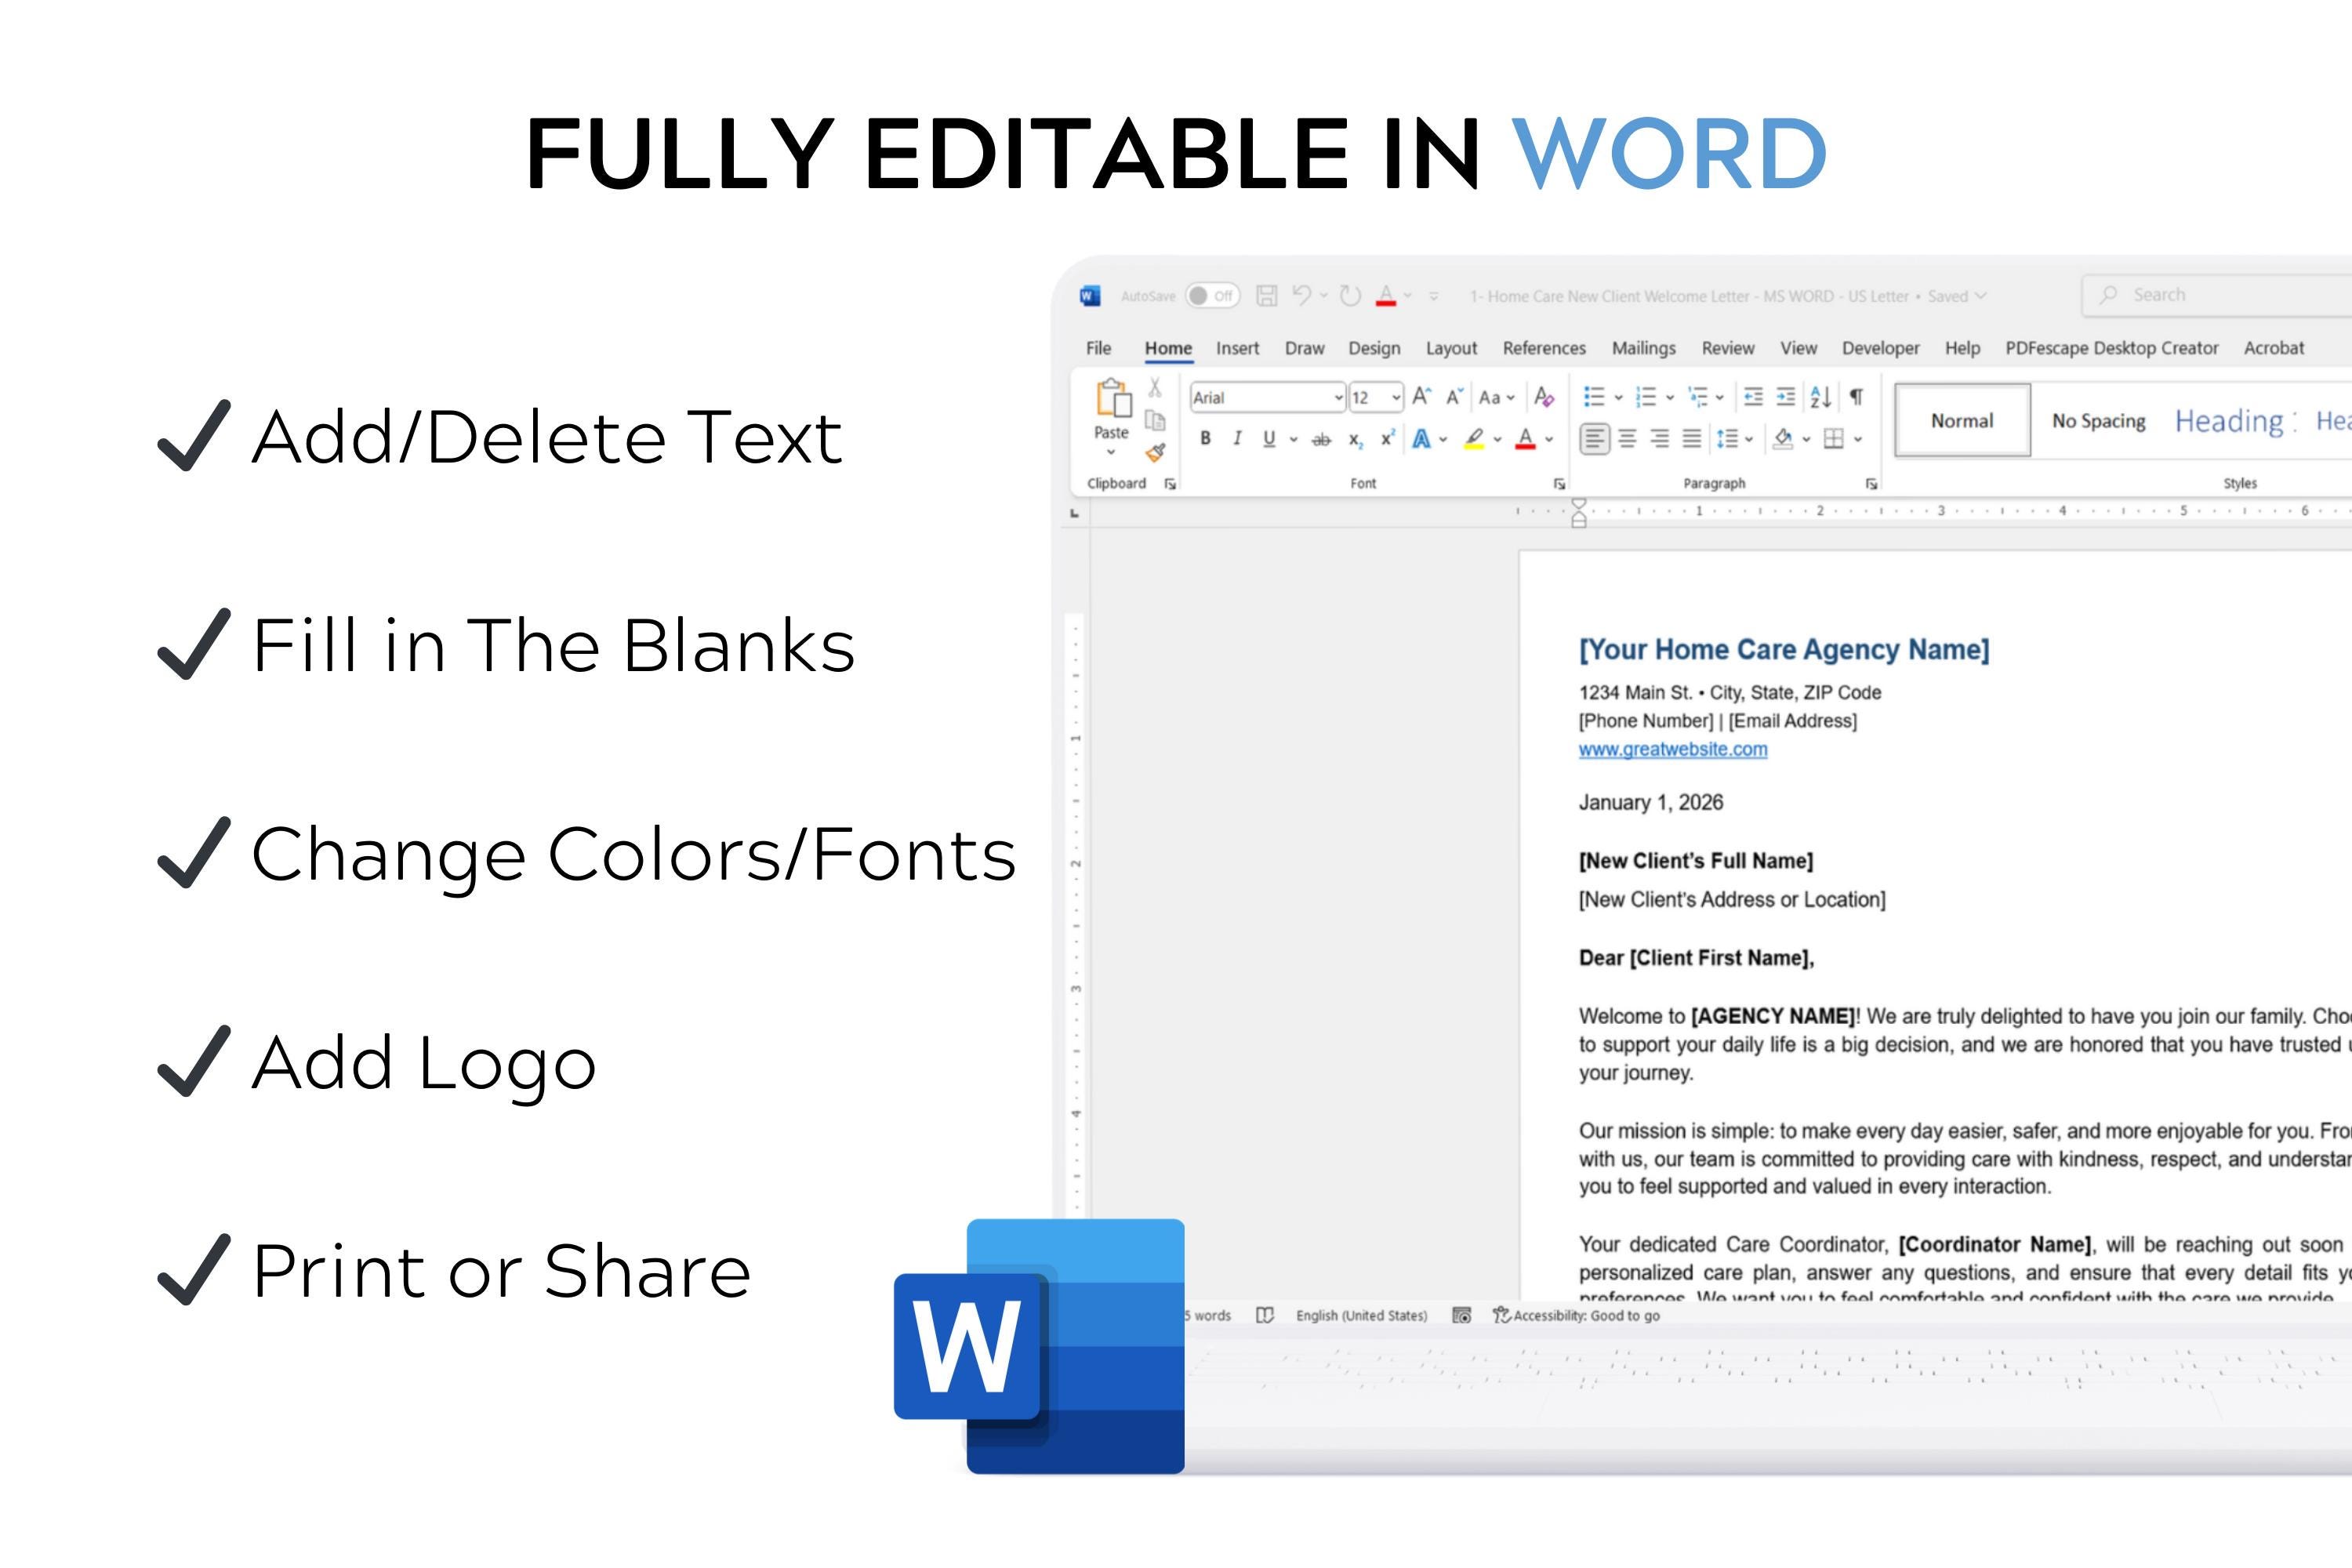The width and height of the screenshot is (2352, 1568).
Task: Apply the No Spacing style
Action: (x=2098, y=421)
